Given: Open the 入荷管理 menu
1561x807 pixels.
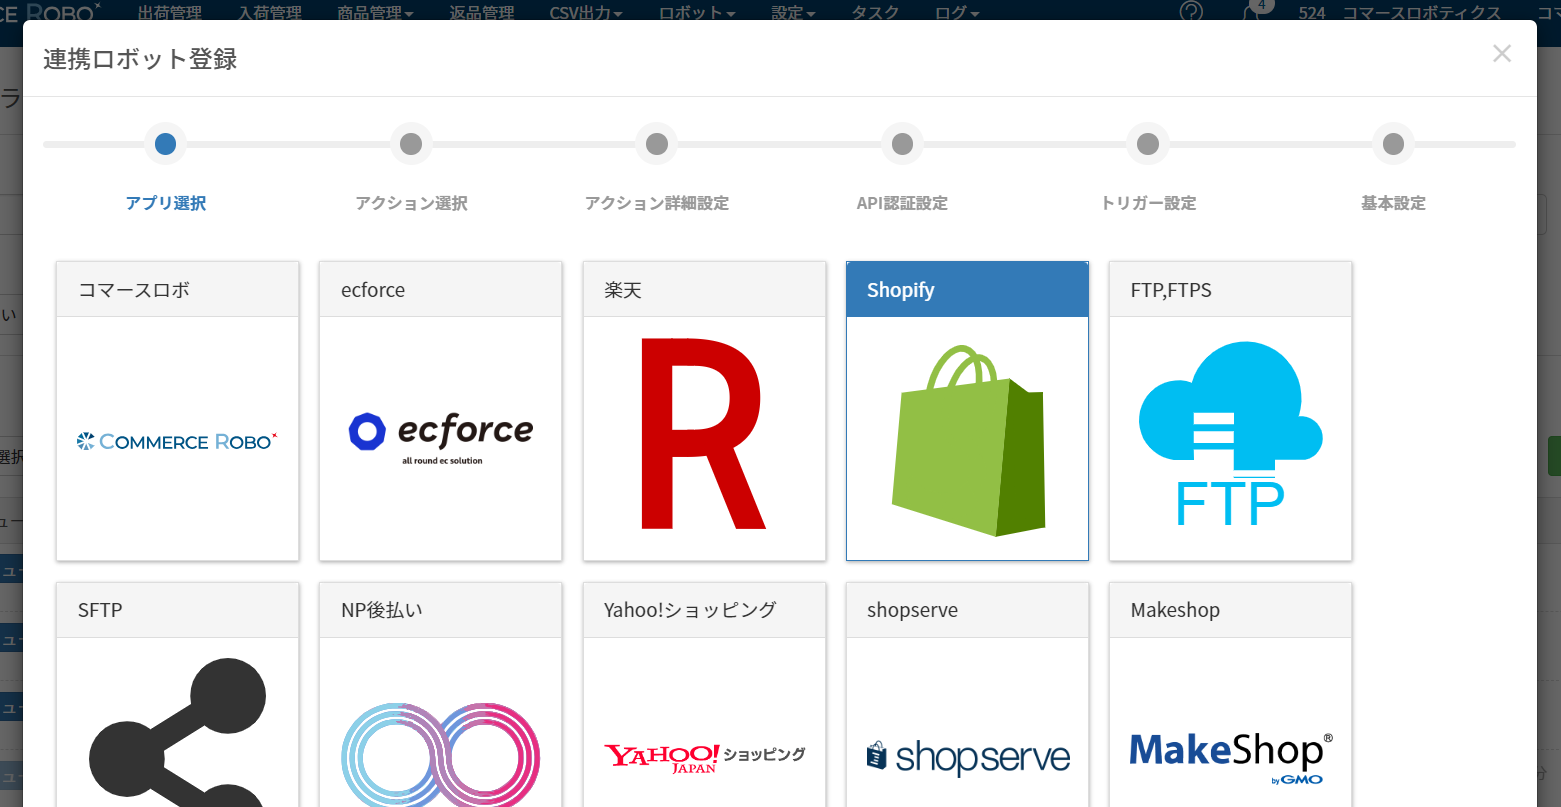Looking at the screenshot, I should pyautogui.click(x=270, y=12).
